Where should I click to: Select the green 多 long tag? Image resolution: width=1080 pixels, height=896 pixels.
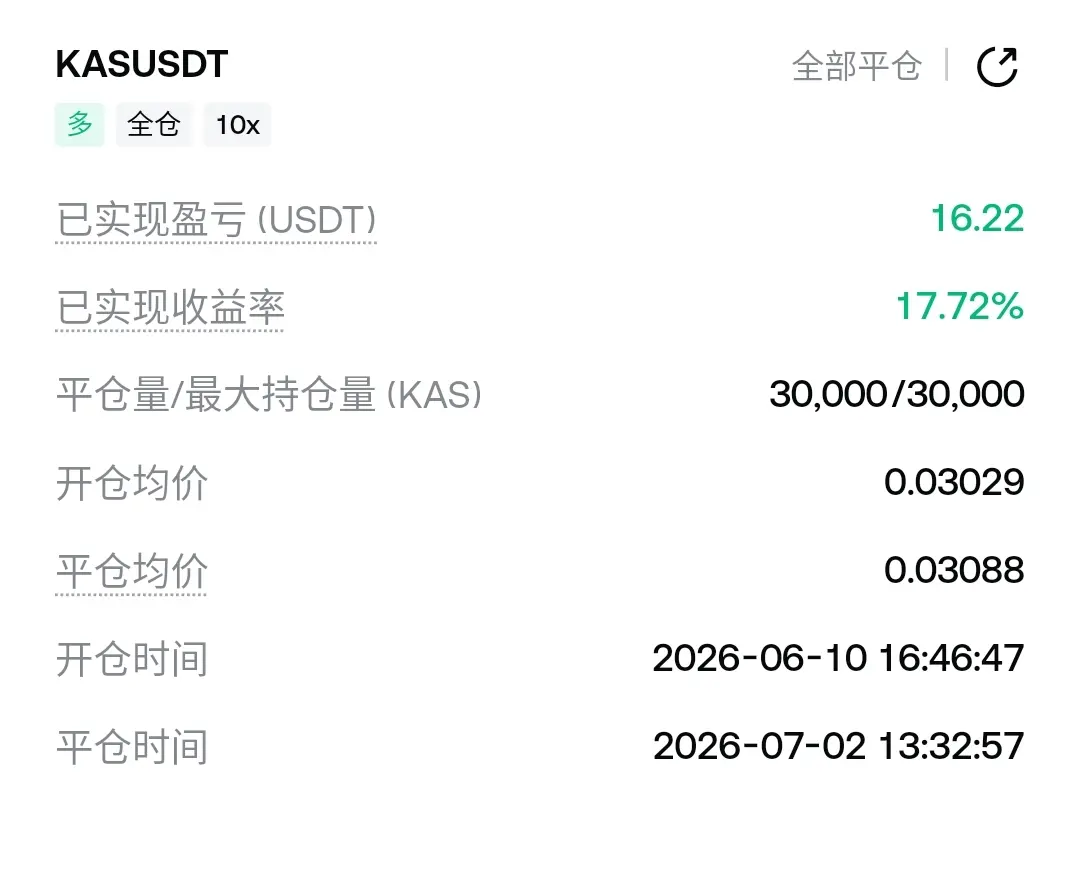click(79, 125)
